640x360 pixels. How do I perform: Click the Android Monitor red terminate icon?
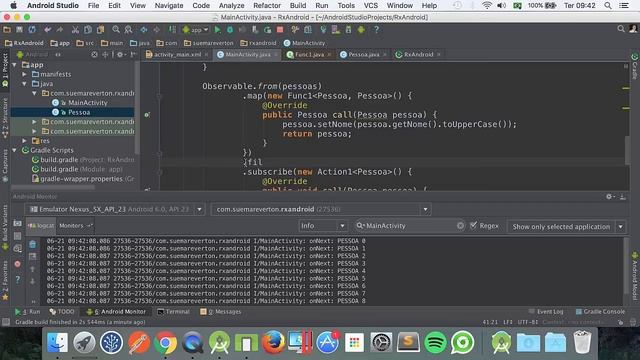pos(18,264)
